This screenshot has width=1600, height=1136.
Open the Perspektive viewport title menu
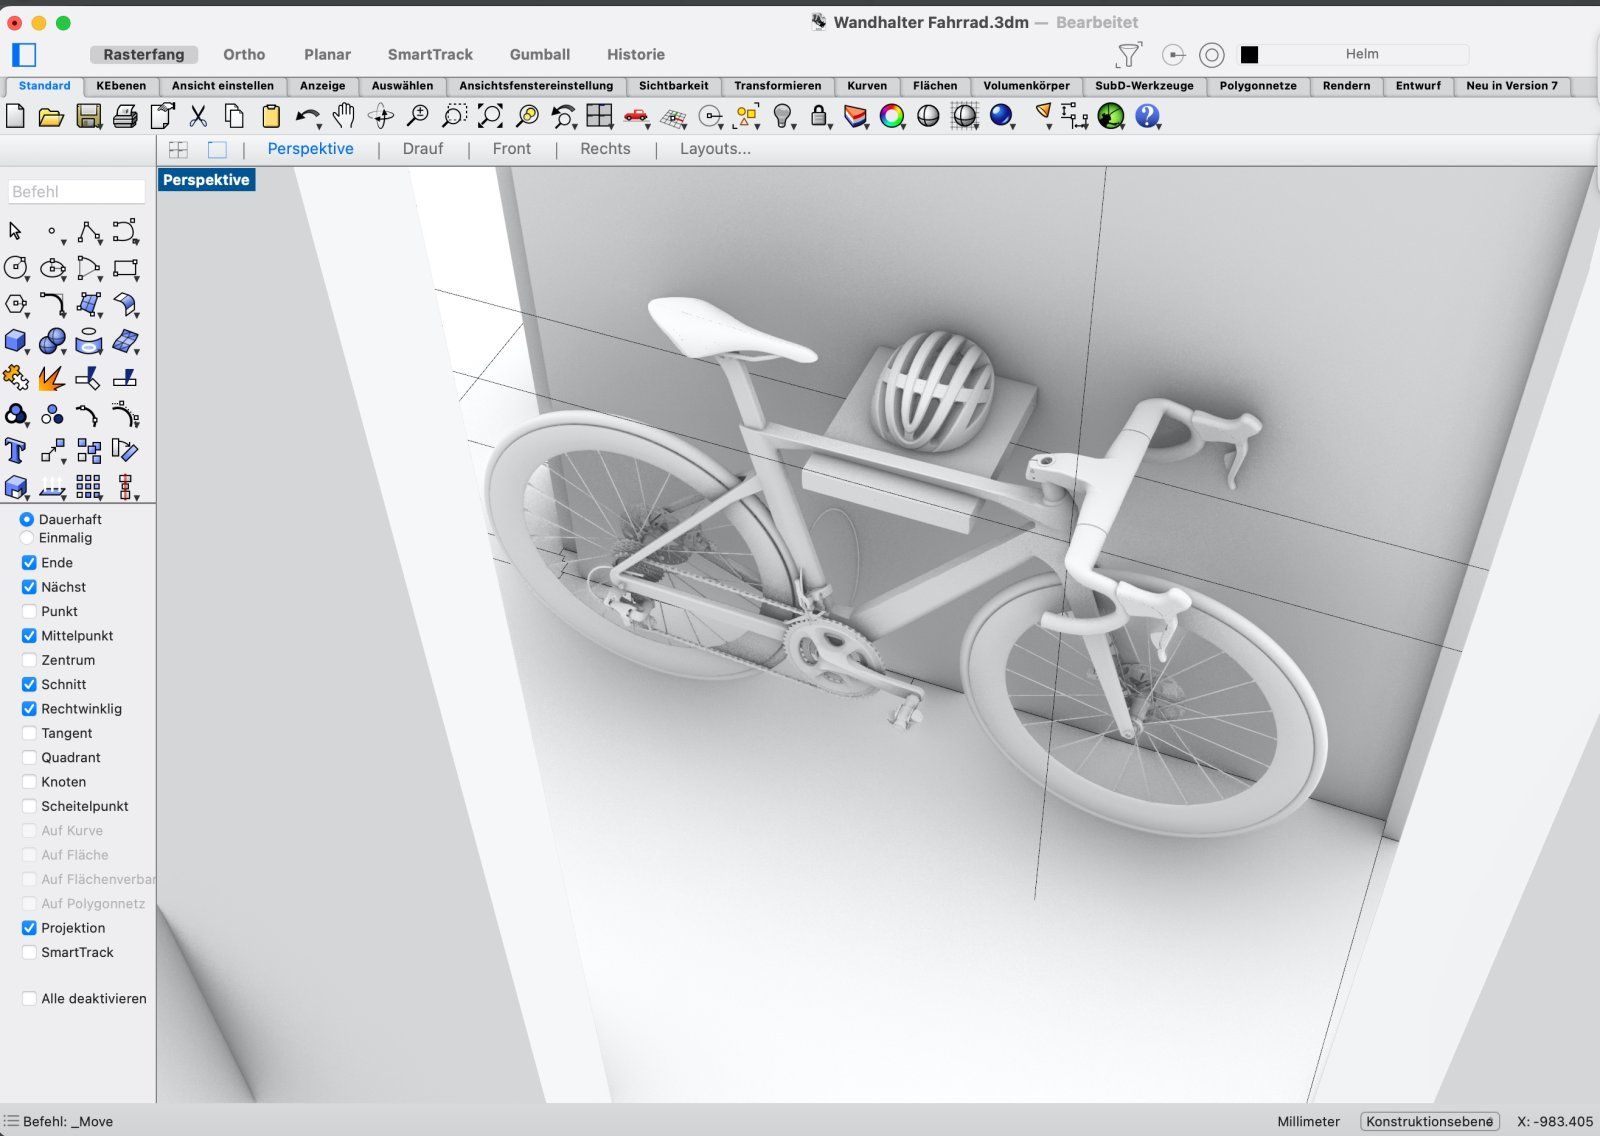pyautogui.click(x=206, y=180)
